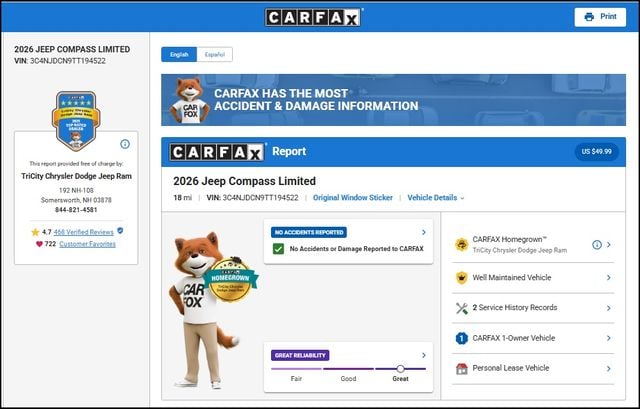The image size is (640, 409).
Task: Click the CARFAX logo in top header
Action: tap(313, 18)
